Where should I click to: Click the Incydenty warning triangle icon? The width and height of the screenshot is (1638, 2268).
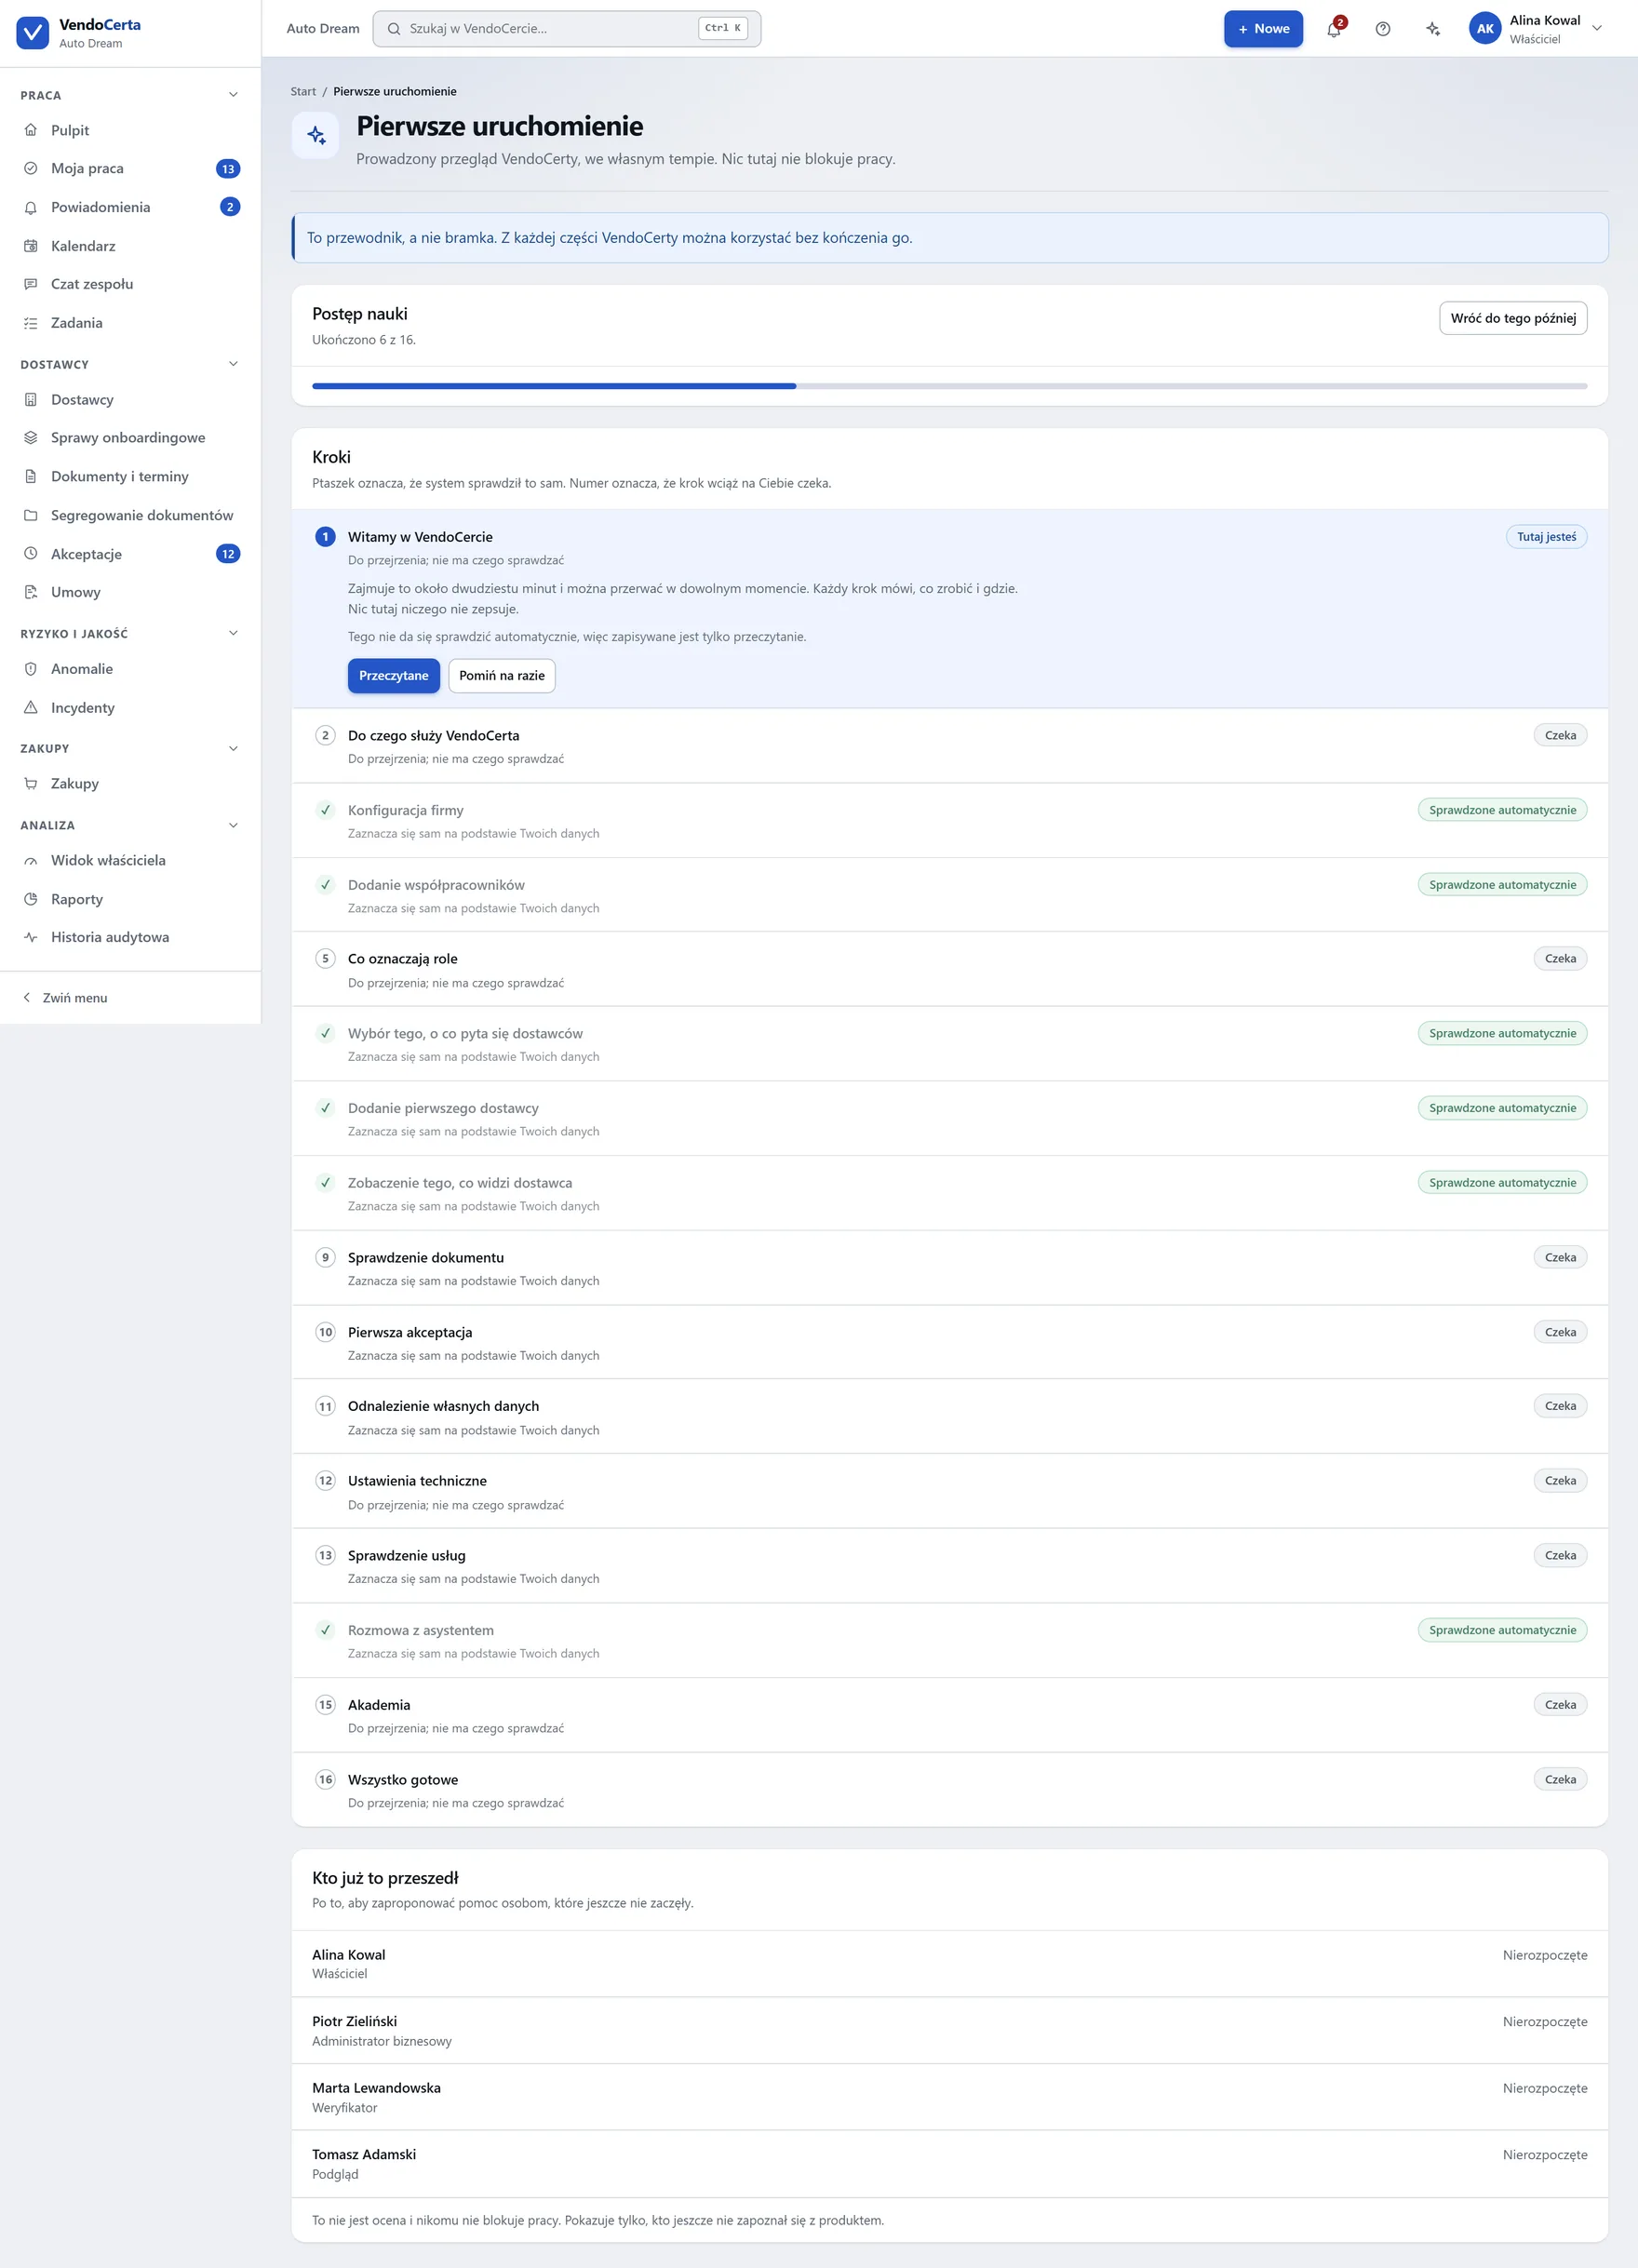click(31, 708)
